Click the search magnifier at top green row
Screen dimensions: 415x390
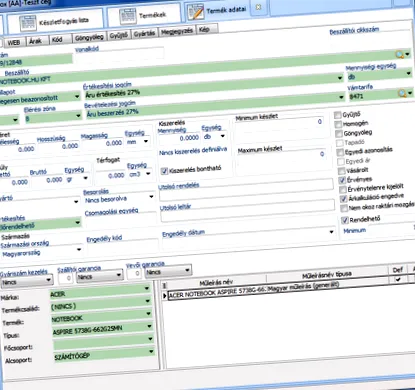399,54
